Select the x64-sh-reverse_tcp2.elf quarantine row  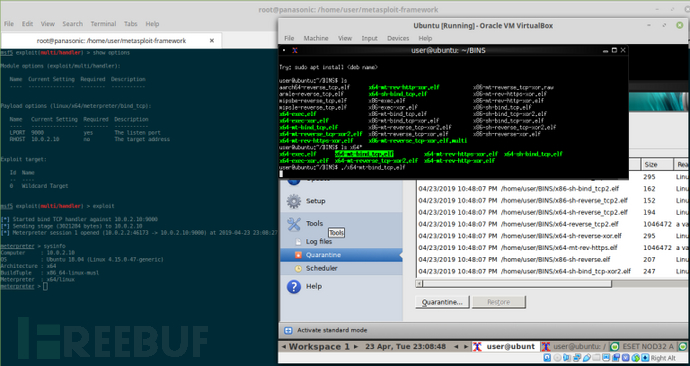click(553, 212)
